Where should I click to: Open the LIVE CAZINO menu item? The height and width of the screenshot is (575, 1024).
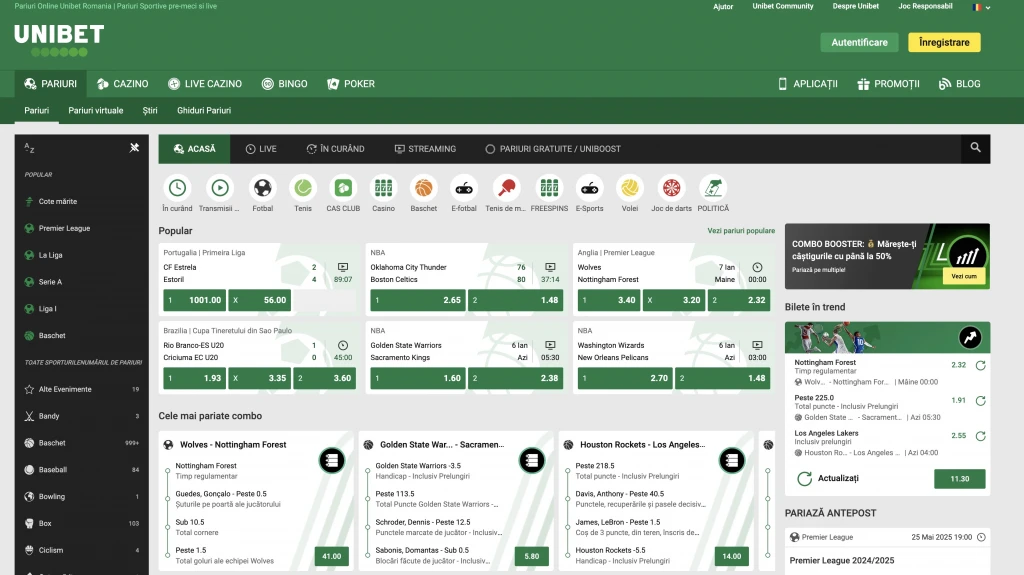pyautogui.click(x=205, y=84)
